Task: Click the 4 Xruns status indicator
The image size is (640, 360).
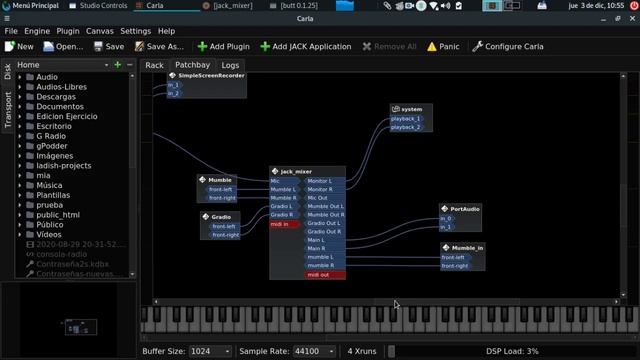Action: pos(362,351)
